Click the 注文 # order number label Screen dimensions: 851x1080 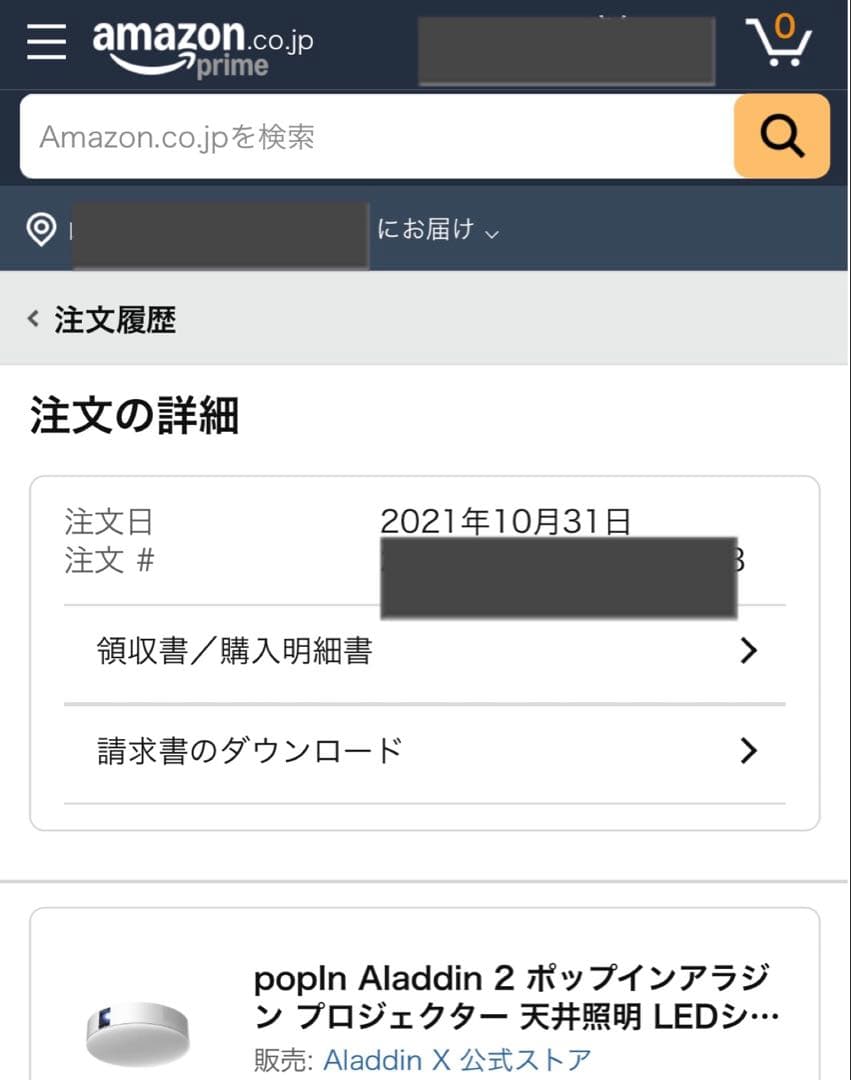pyautogui.click(x=109, y=561)
